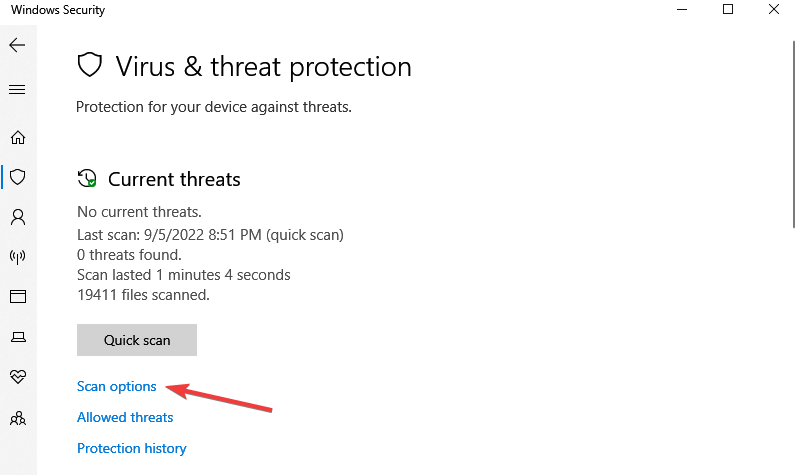
Task: Open the Protection history link
Action: (x=132, y=448)
